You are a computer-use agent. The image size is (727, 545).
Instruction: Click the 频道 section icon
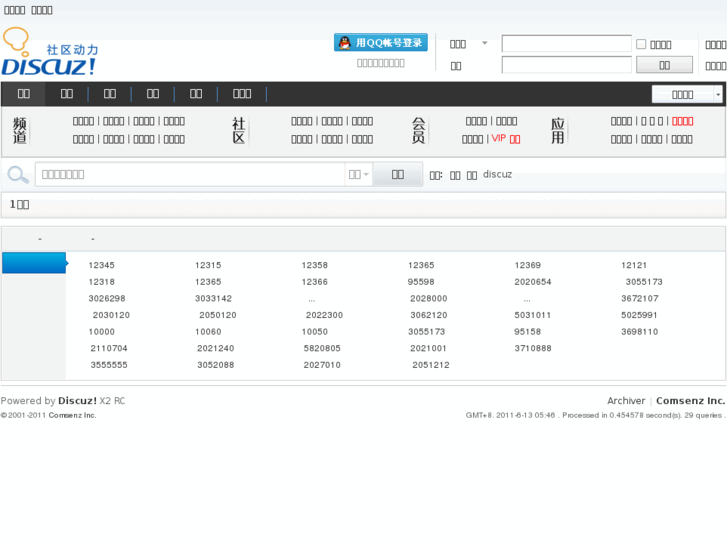20,130
